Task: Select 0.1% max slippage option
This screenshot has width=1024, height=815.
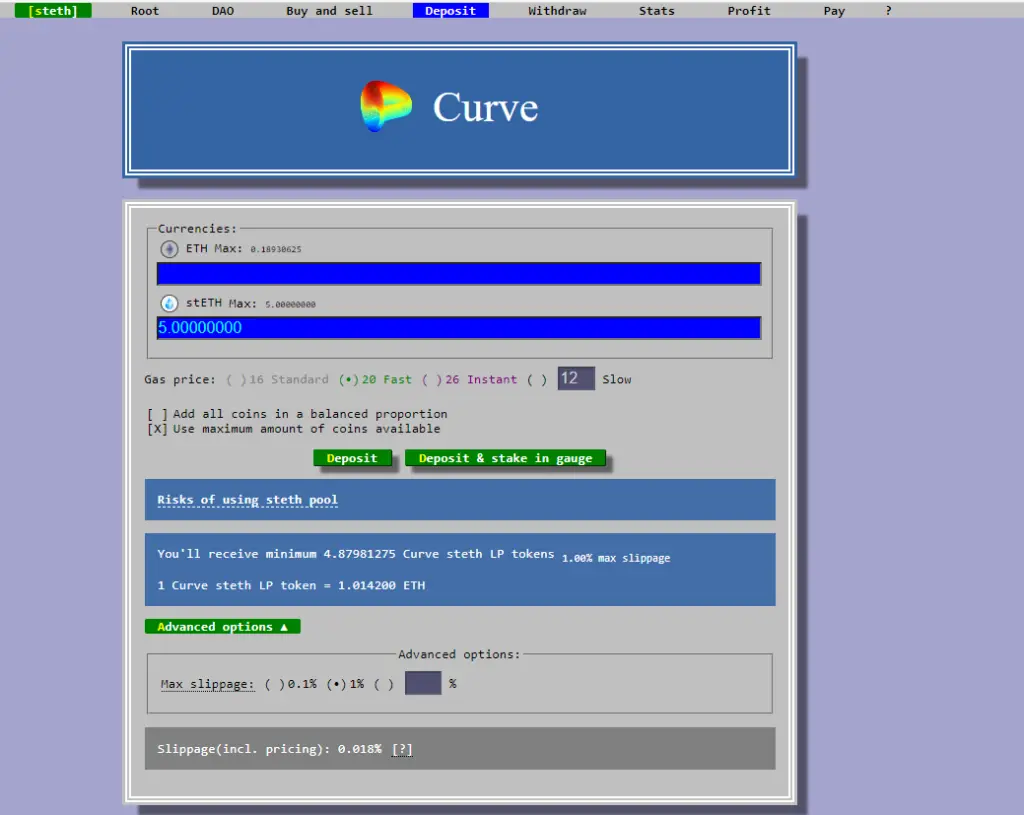Action: 291,684
